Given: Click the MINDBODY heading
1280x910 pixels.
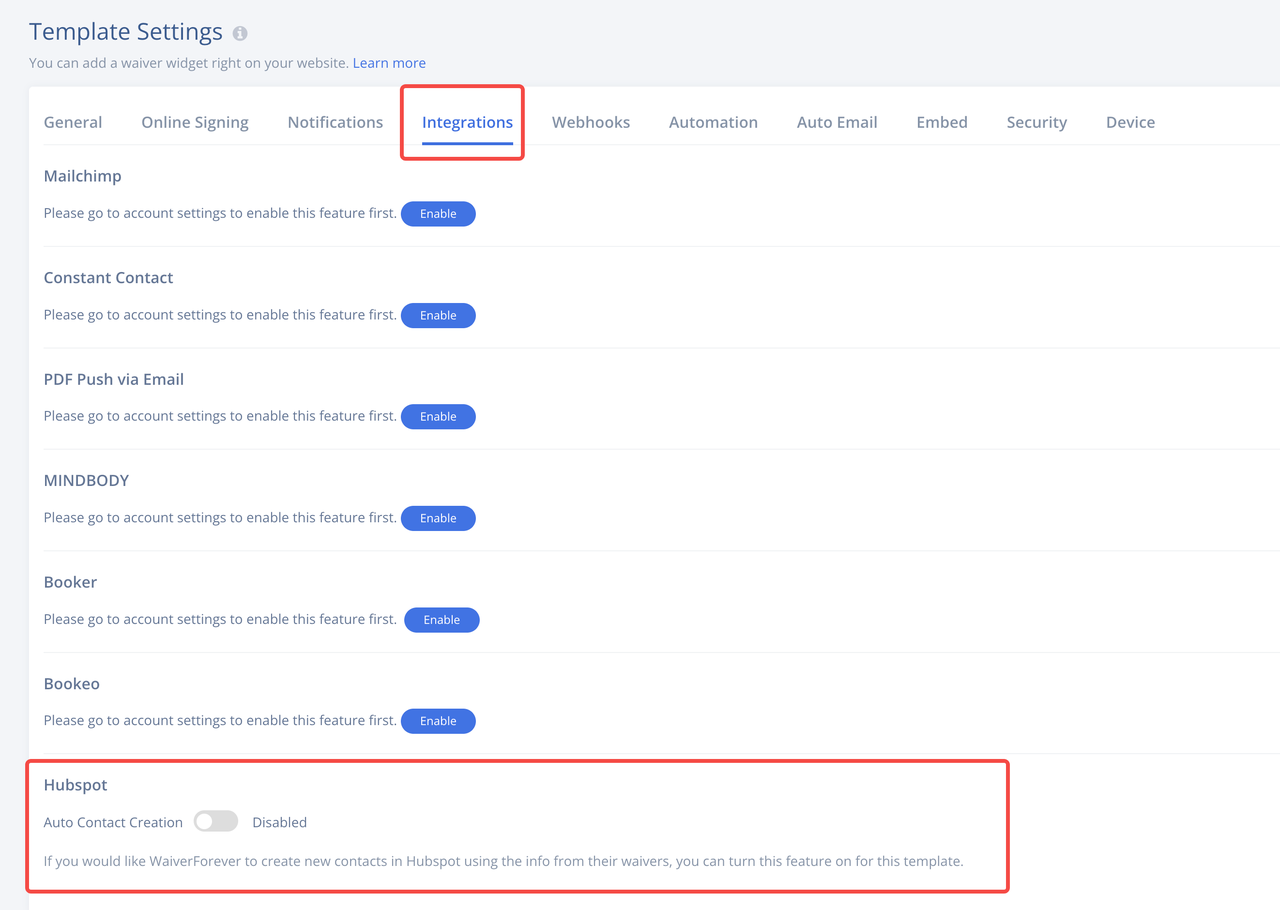Looking at the screenshot, I should coord(86,480).
